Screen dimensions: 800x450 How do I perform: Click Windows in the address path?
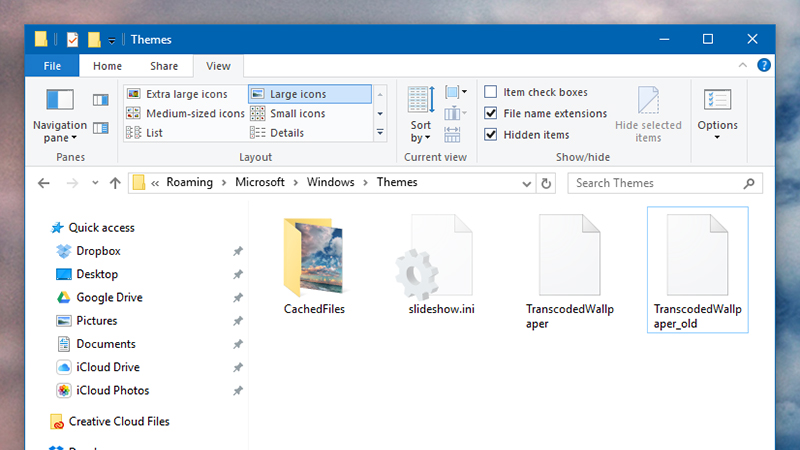click(331, 182)
